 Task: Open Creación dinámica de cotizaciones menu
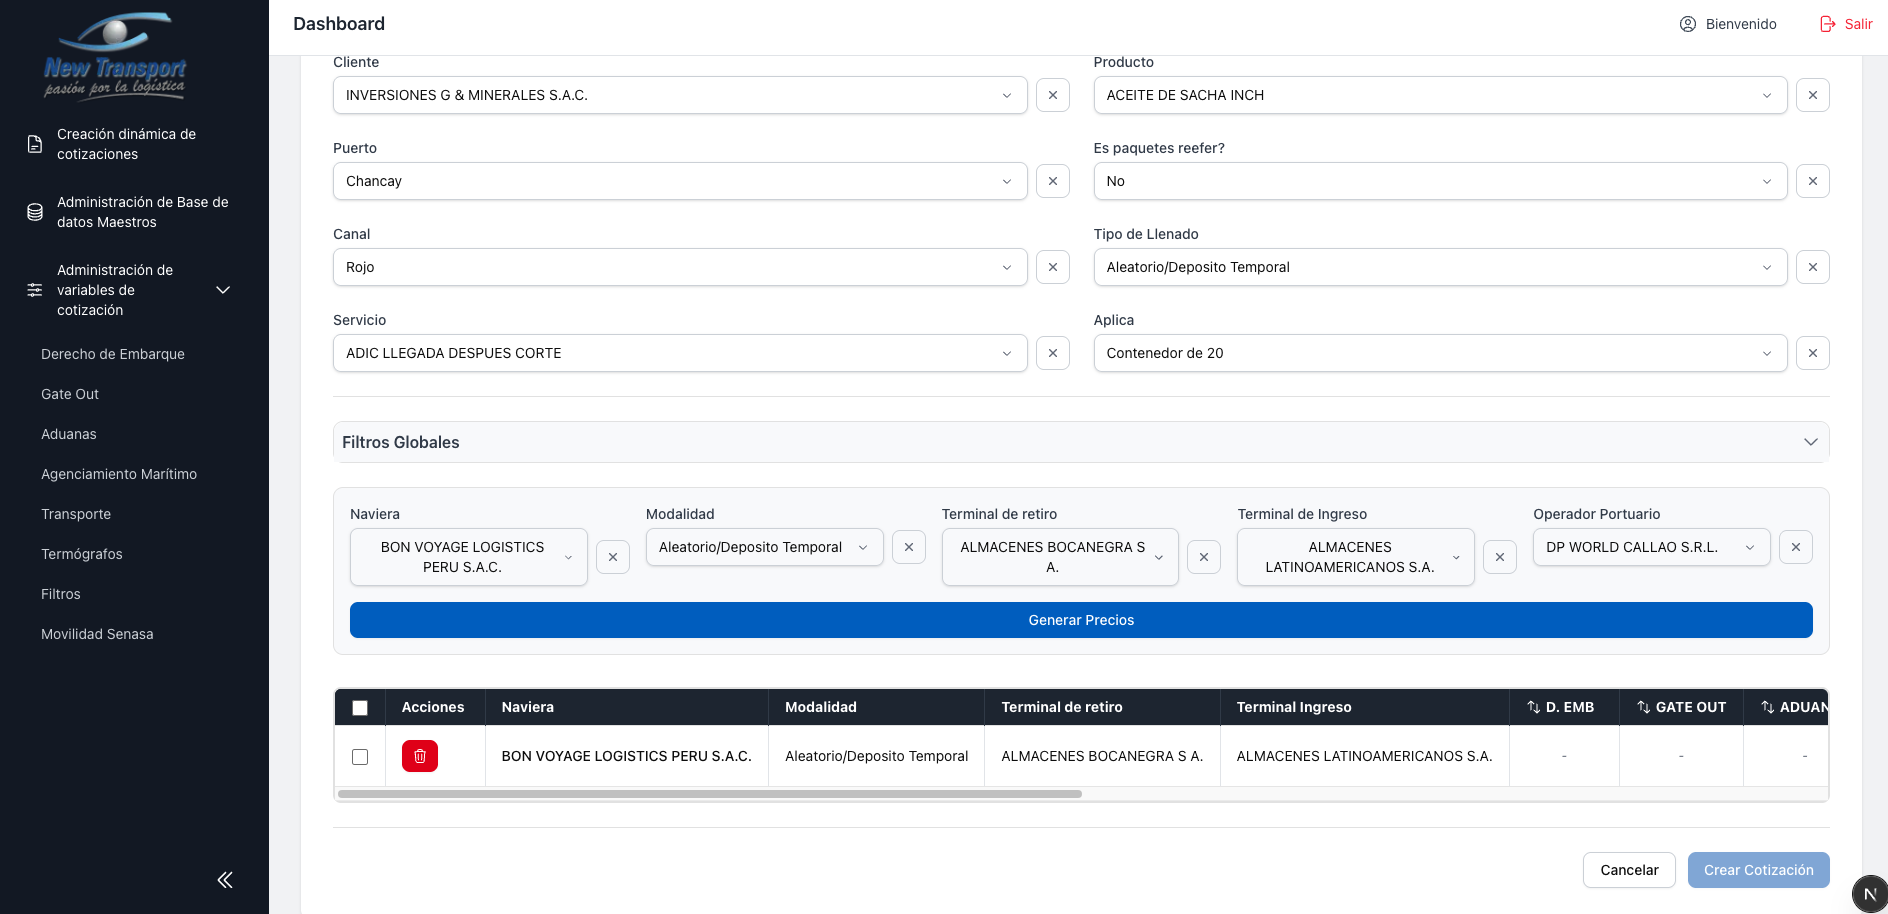coord(126,144)
